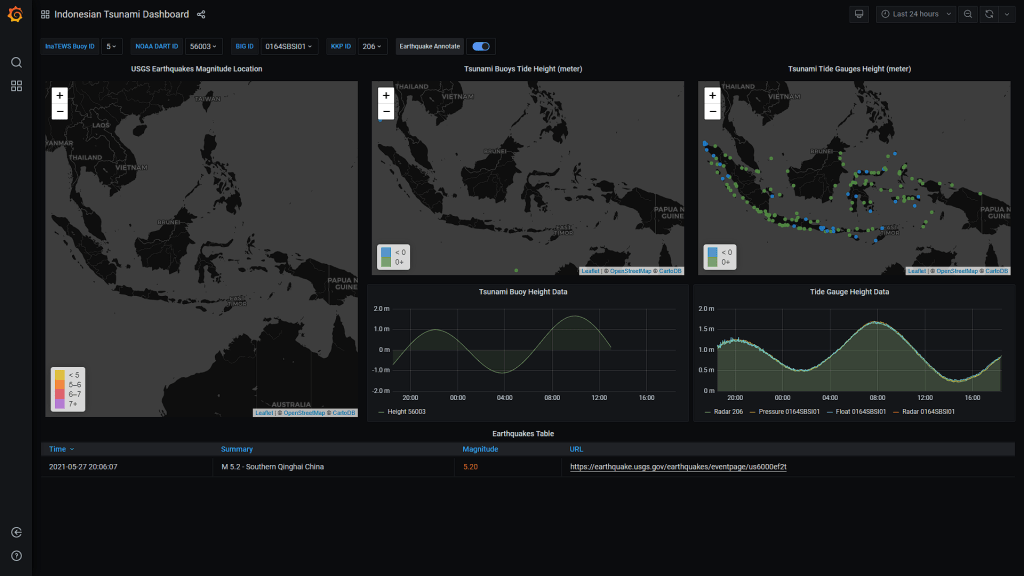Open the Last 24 hours time picker
1024x576 pixels.
pyautogui.click(x=915, y=14)
